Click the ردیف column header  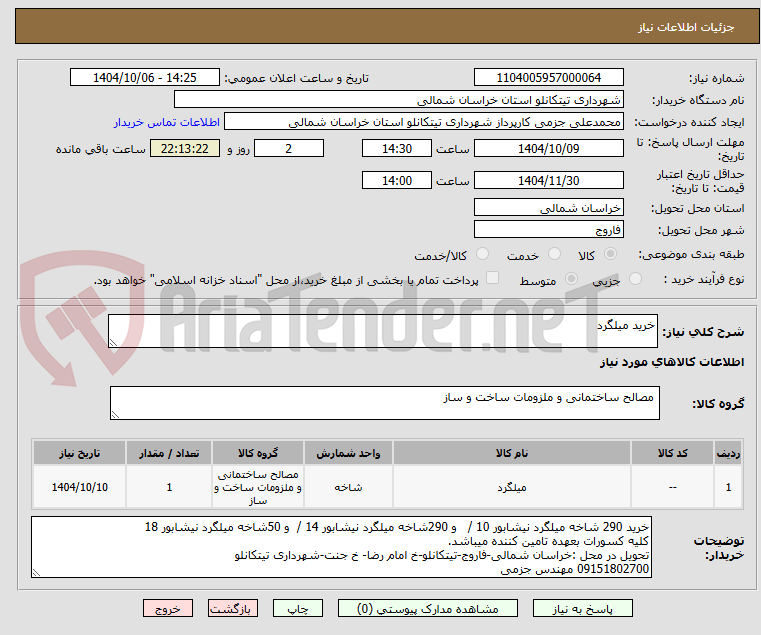pyautogui.click(x=728, y=453)
